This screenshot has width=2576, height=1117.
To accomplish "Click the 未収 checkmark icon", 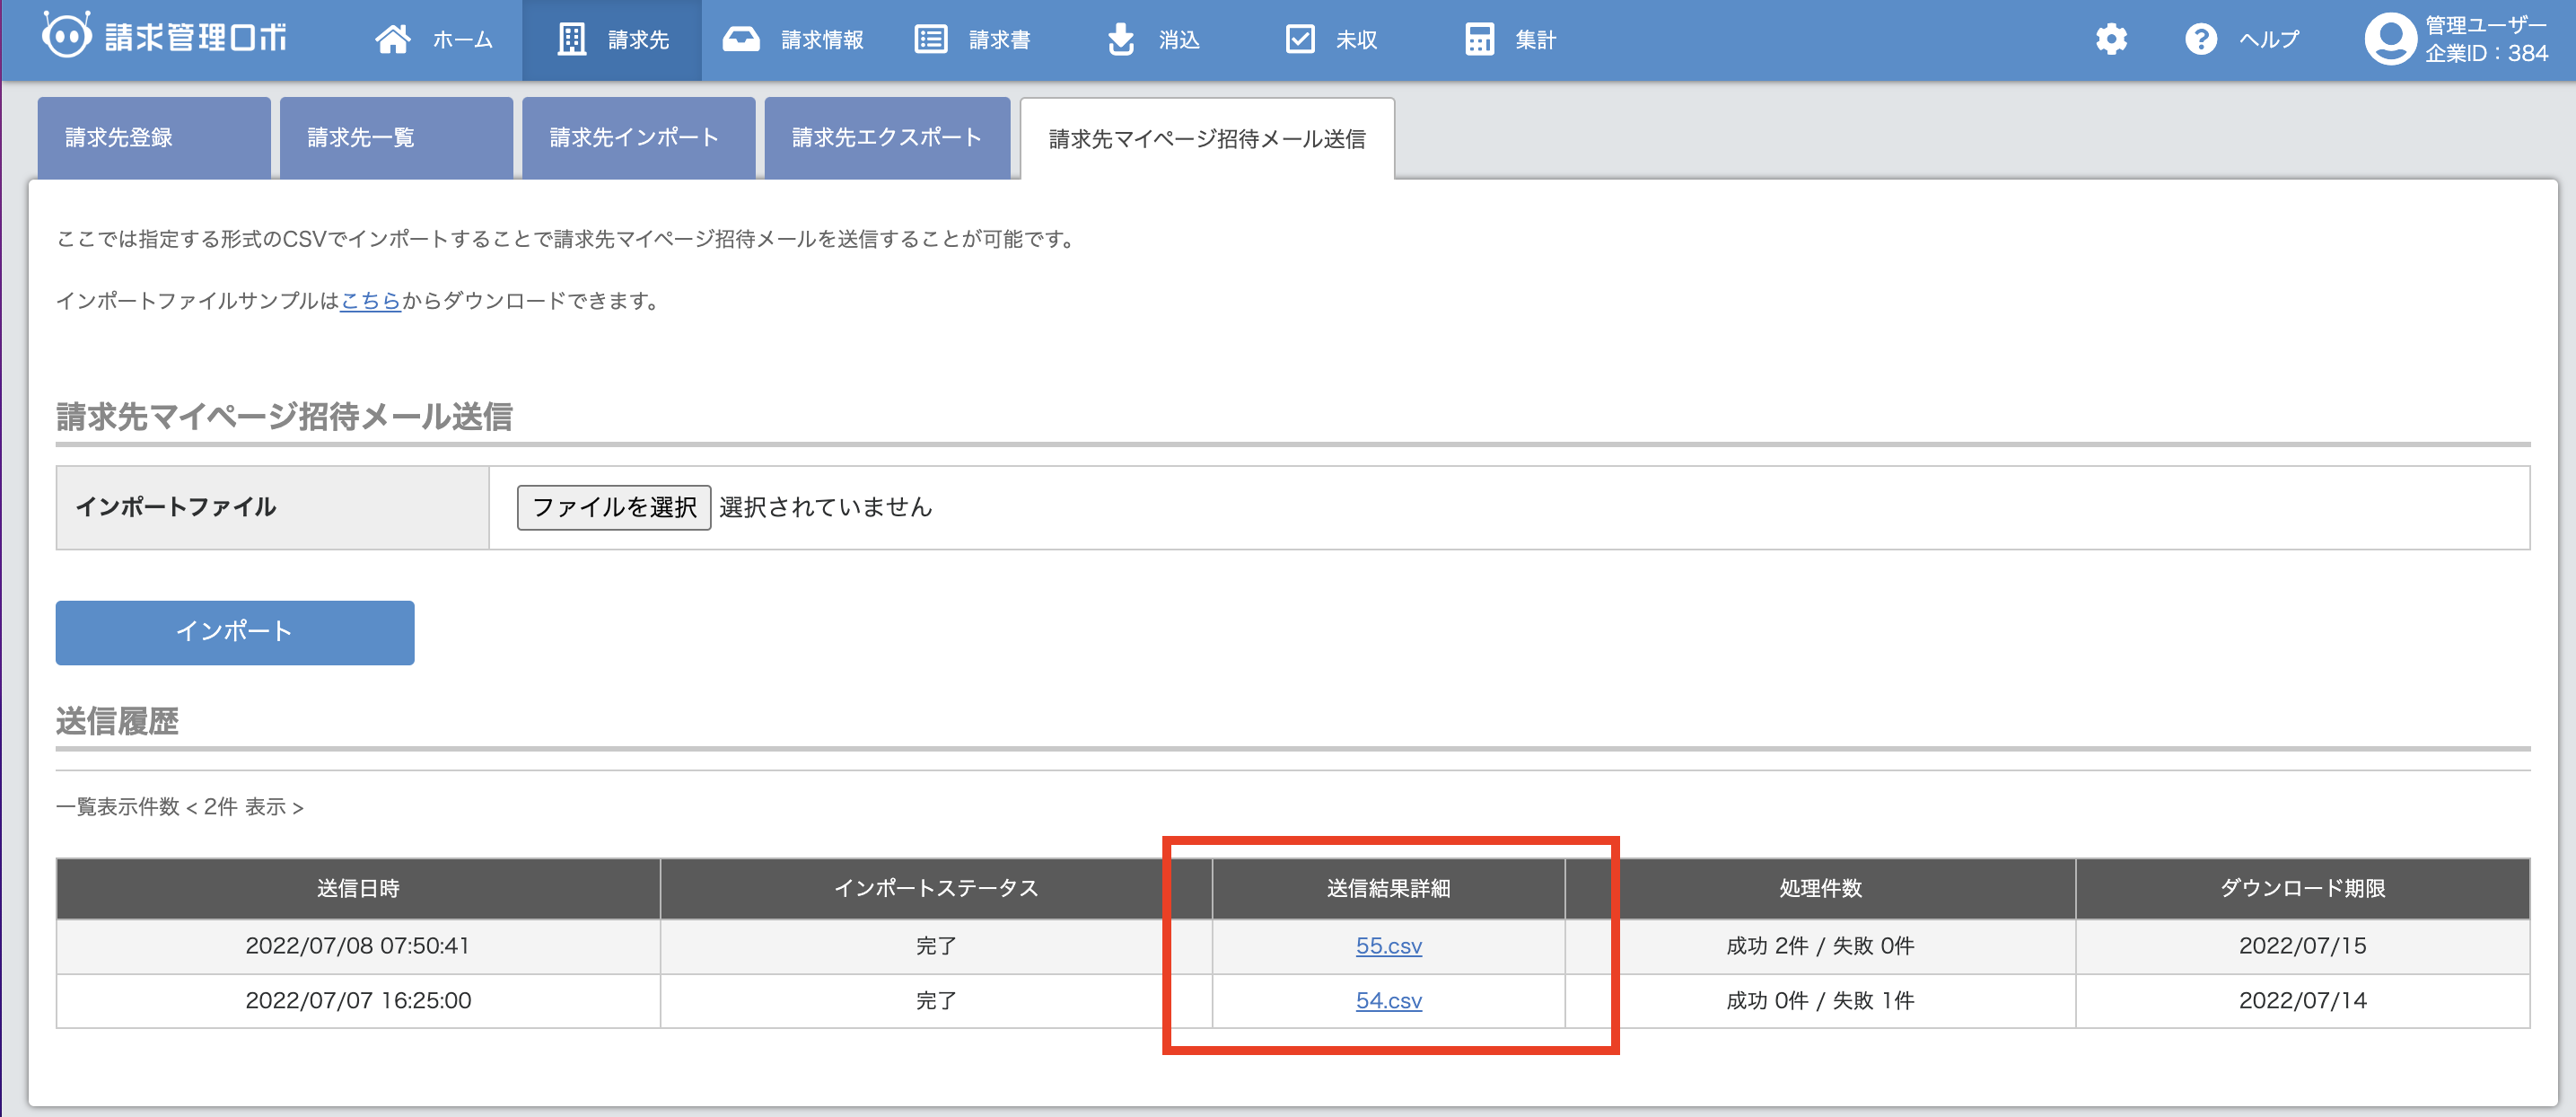I will click(1299, 39).
